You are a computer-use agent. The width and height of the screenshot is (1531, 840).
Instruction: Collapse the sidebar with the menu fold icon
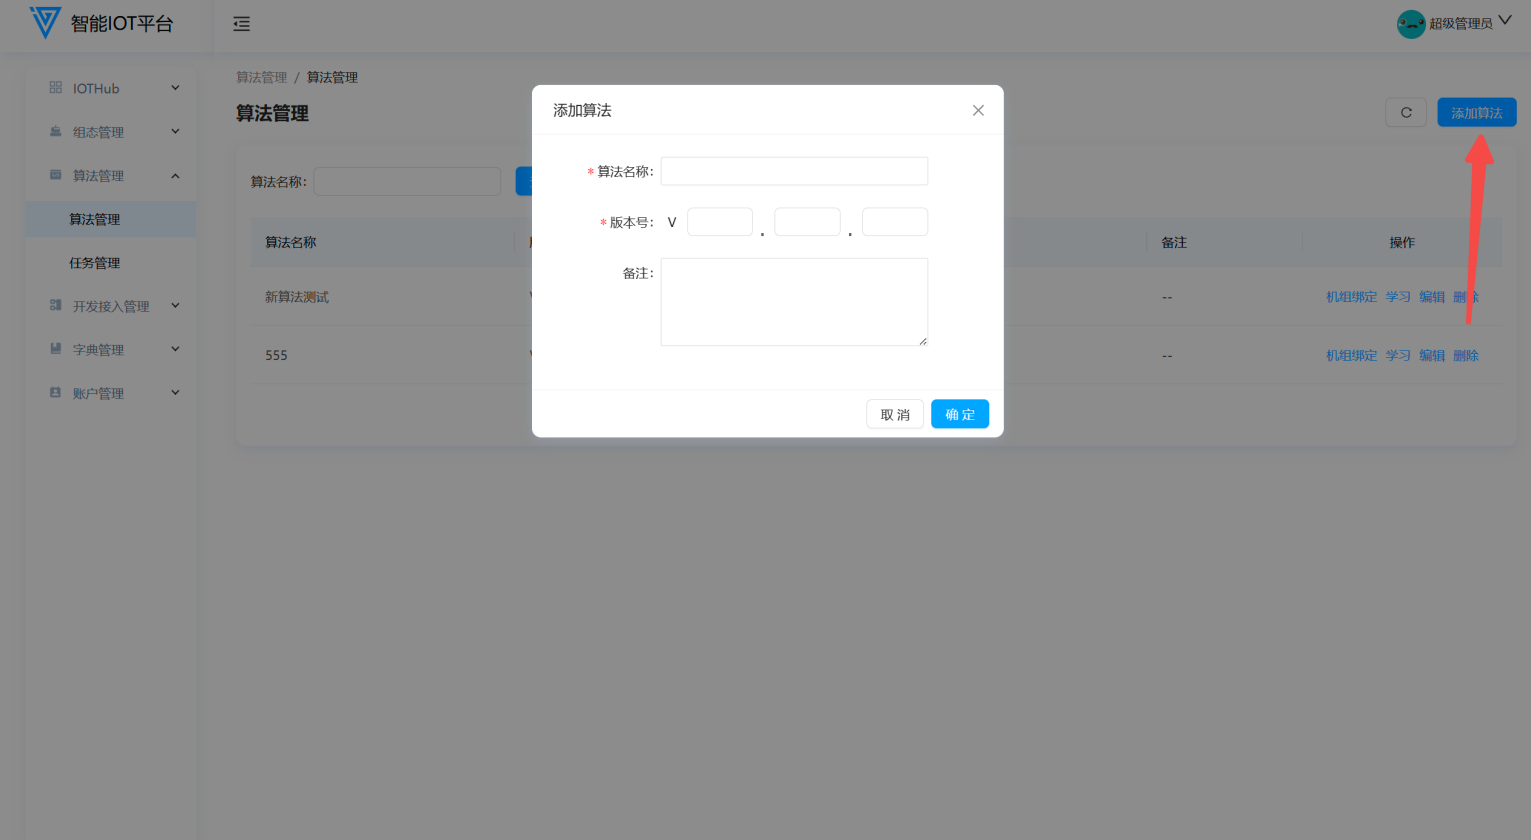[x=242, y=24]
